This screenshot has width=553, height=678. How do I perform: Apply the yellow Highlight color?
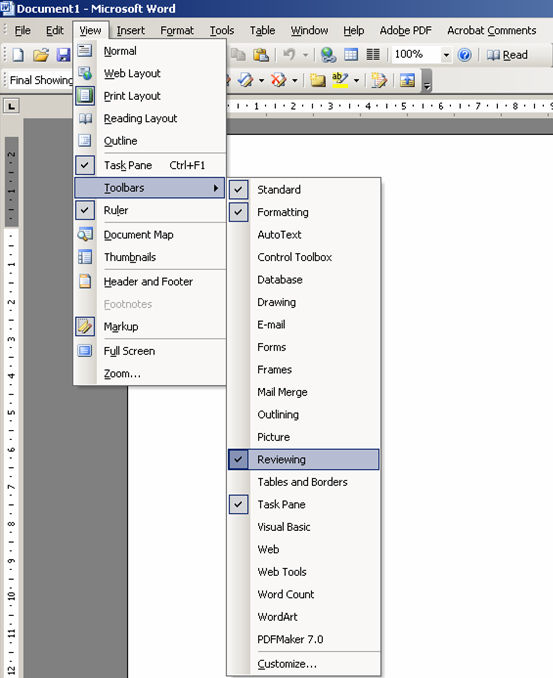click(x=340, y=80)
